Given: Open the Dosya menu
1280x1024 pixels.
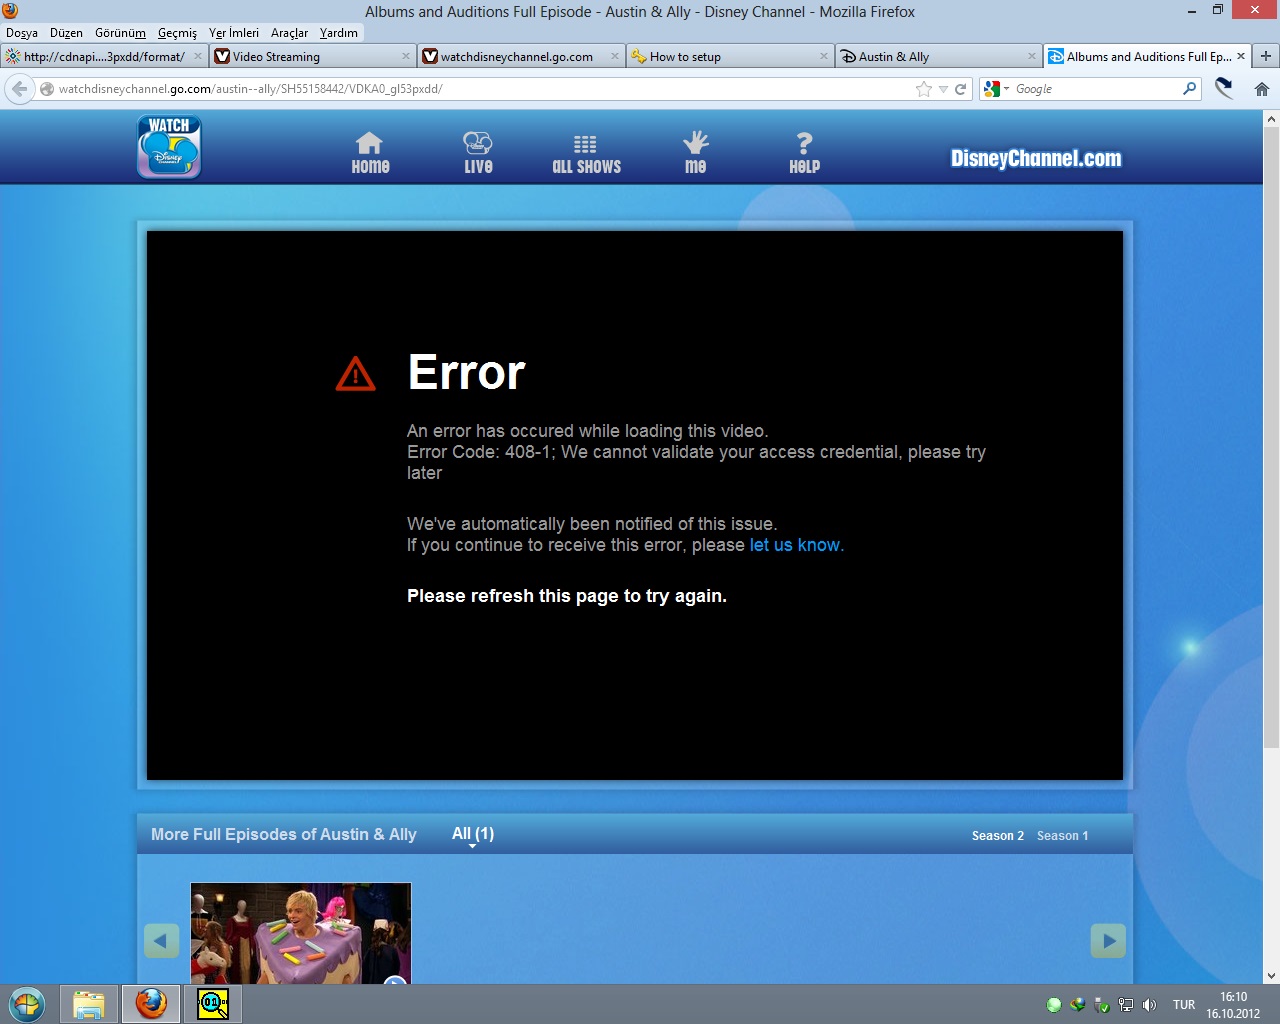Looking at the screenshot, I should [x=22, y=33].
